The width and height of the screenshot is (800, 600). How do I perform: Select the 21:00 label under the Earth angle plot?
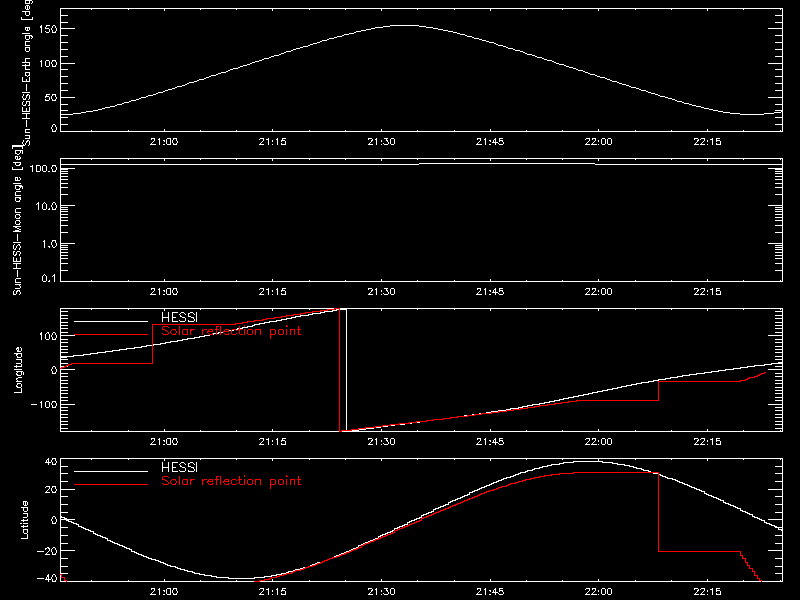tap(164, 142)
